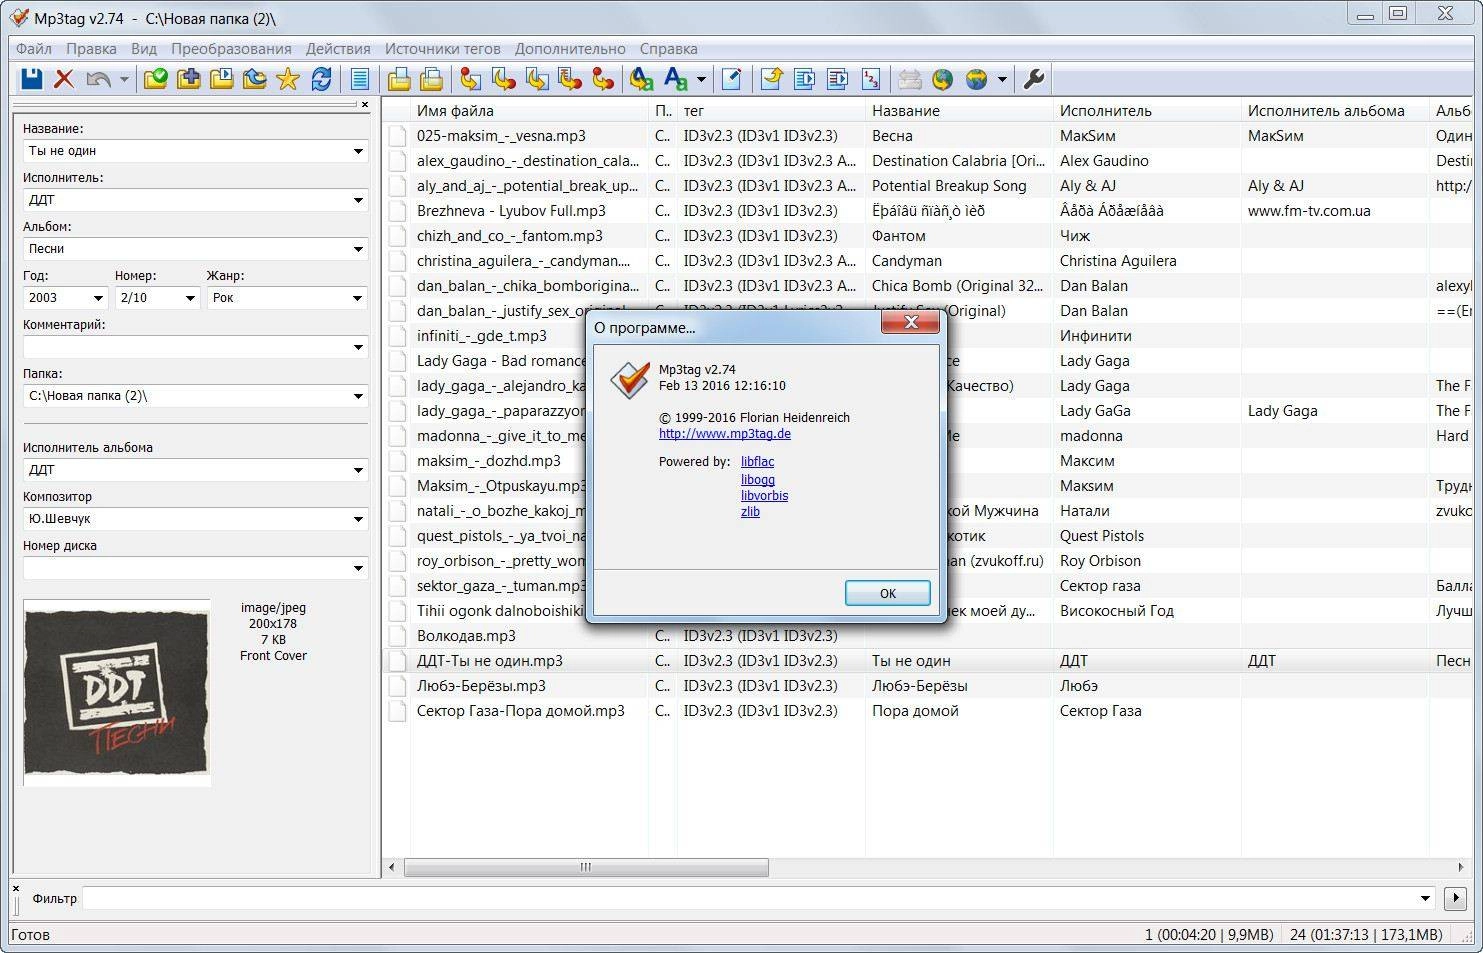This screenshot has height=953, width=1483.
Task: Open the undo history dropdown arrow
Action: click(x=124, y=79)
